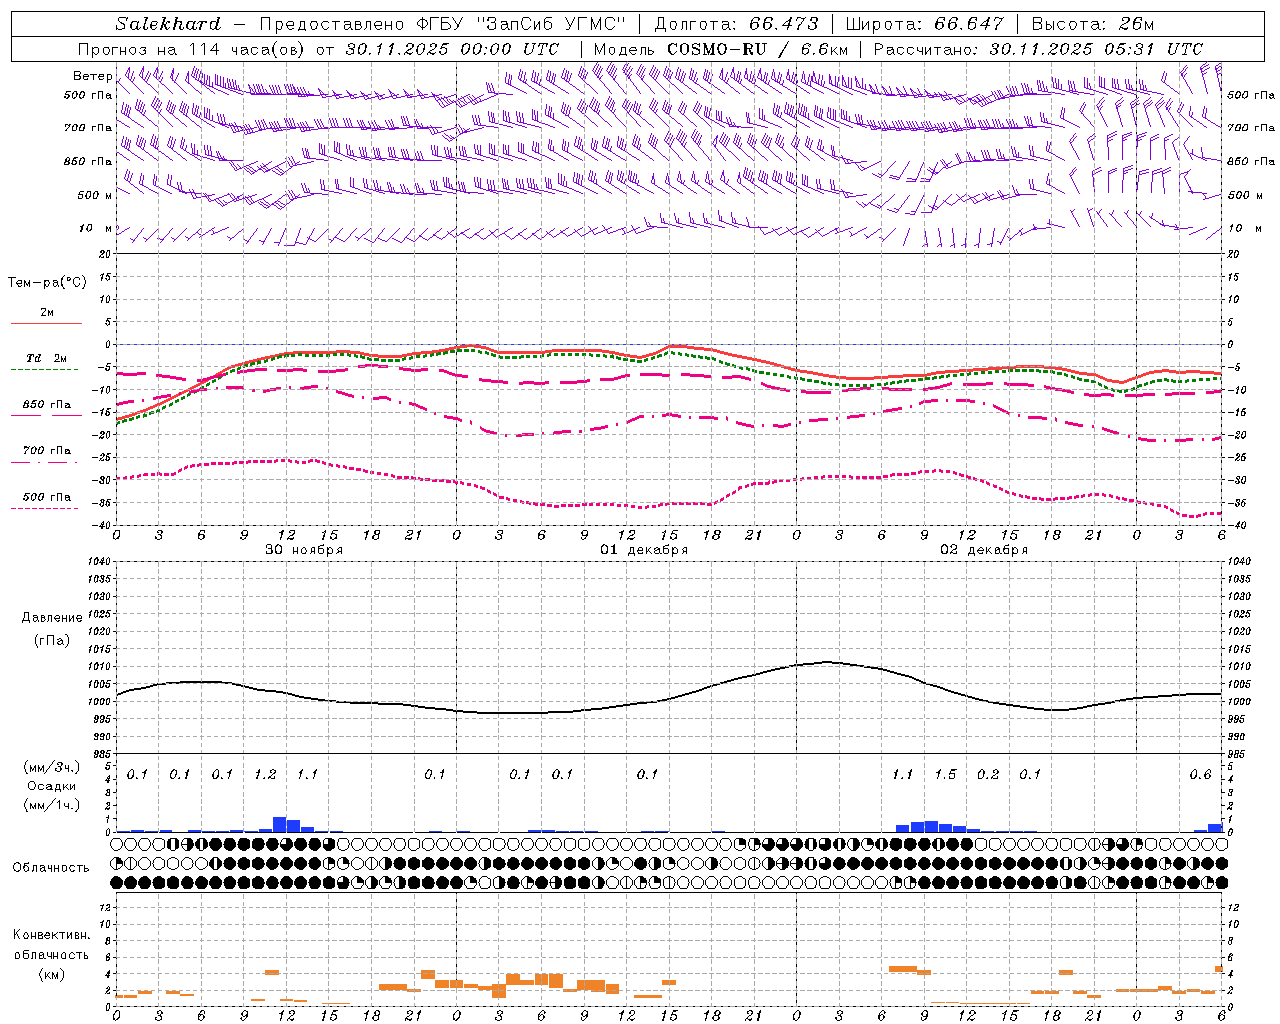The height and width of the screenshot is (1024, 1280).
Task: Click the '(км)' unit label
Action: click(x=51, y=974)
